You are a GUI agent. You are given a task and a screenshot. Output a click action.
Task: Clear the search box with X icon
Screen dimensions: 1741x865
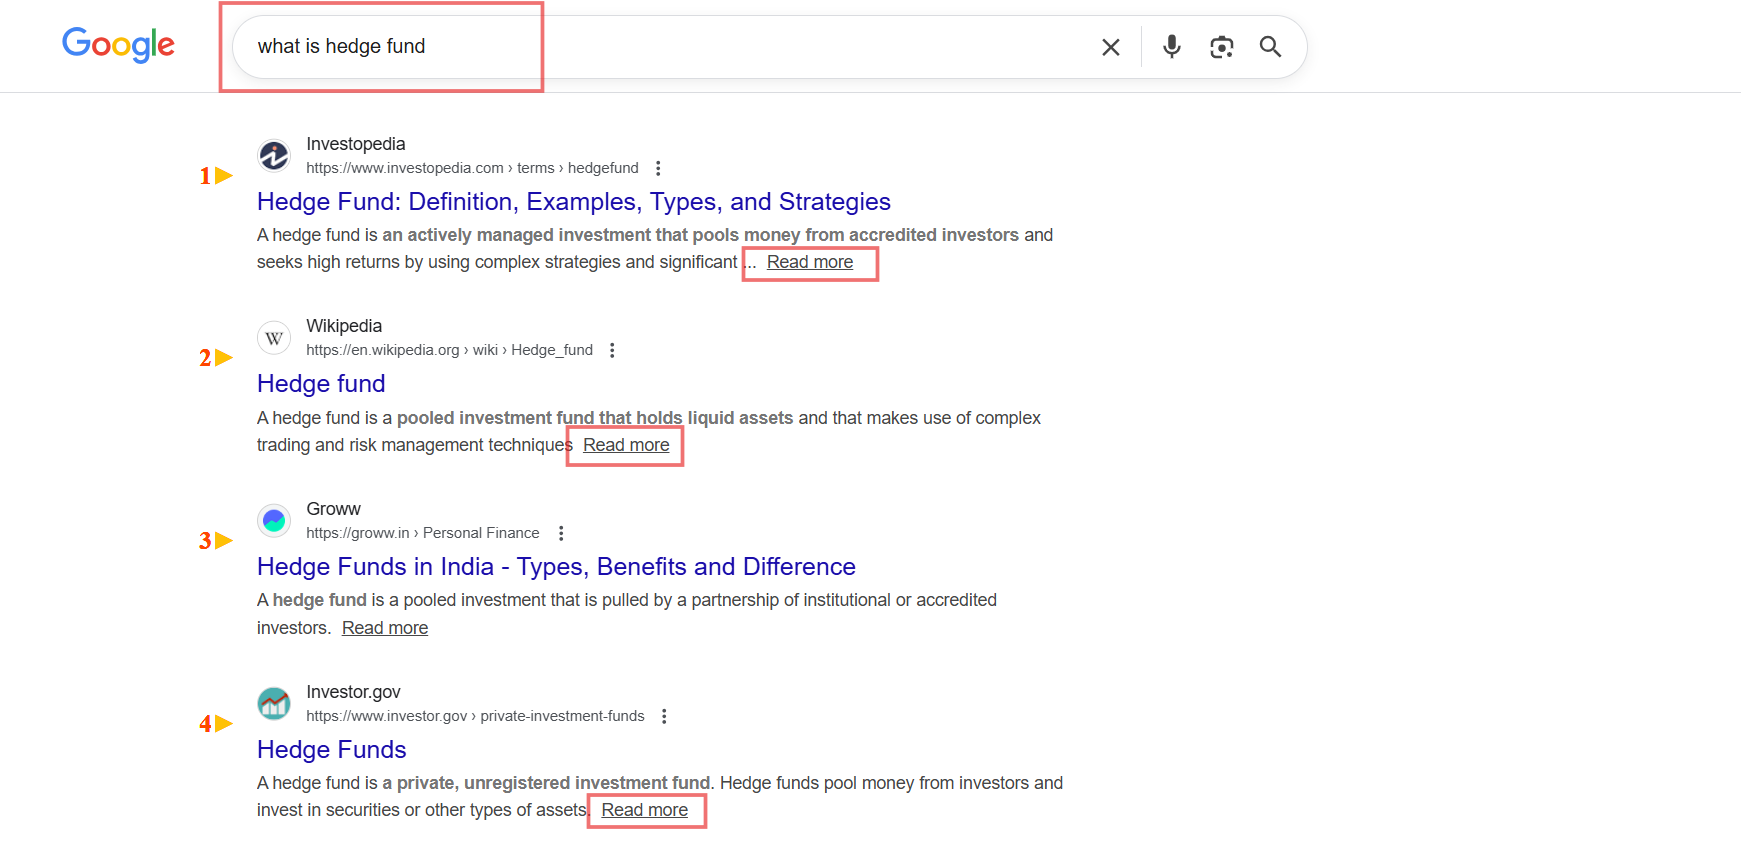click(x=1110, y=47)
